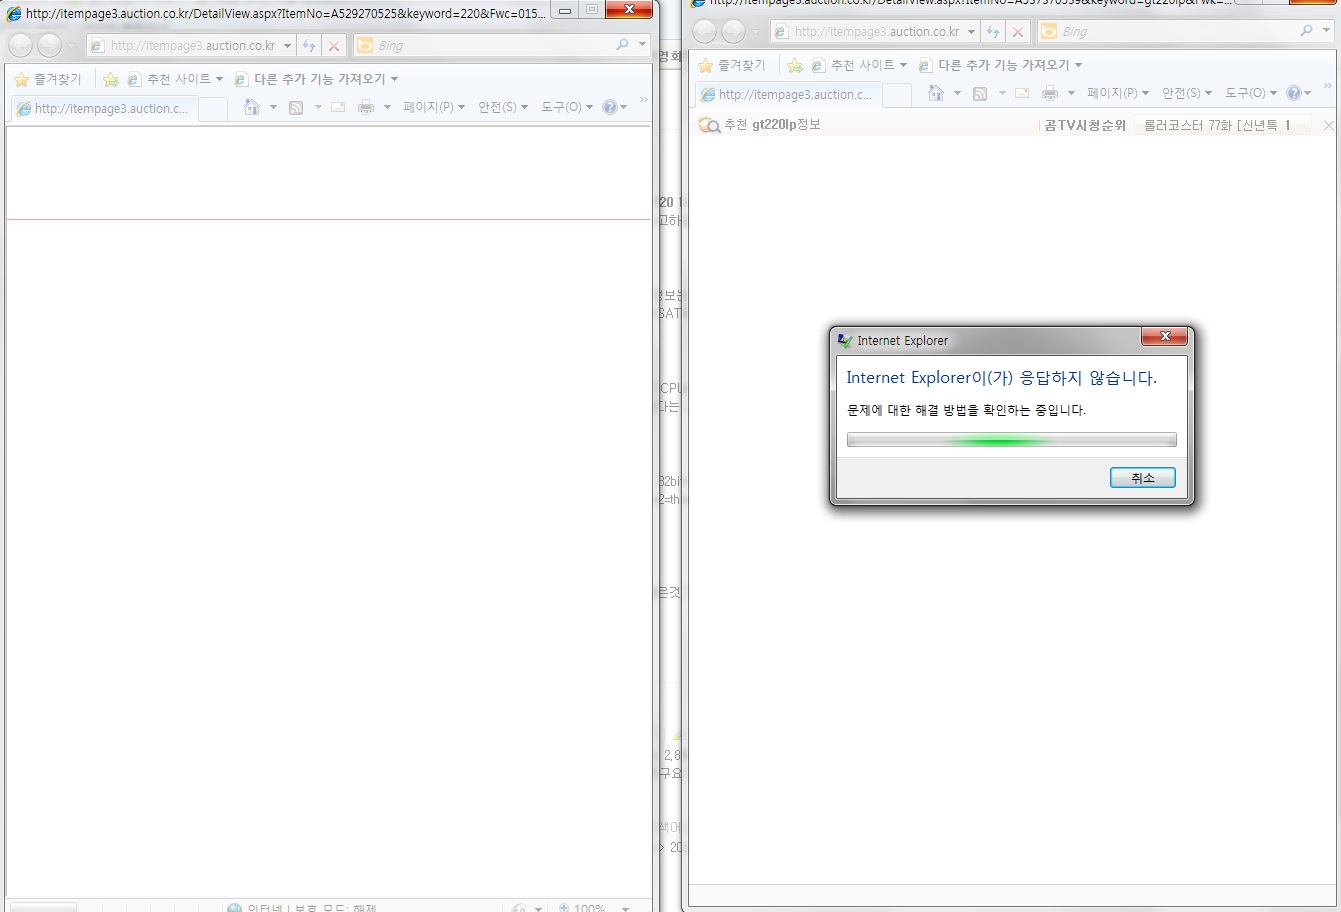This screenshot has height=912, width=1341.
Task: Close the Internet Explorer not-responding dialog
Action: pos(1164,338)
